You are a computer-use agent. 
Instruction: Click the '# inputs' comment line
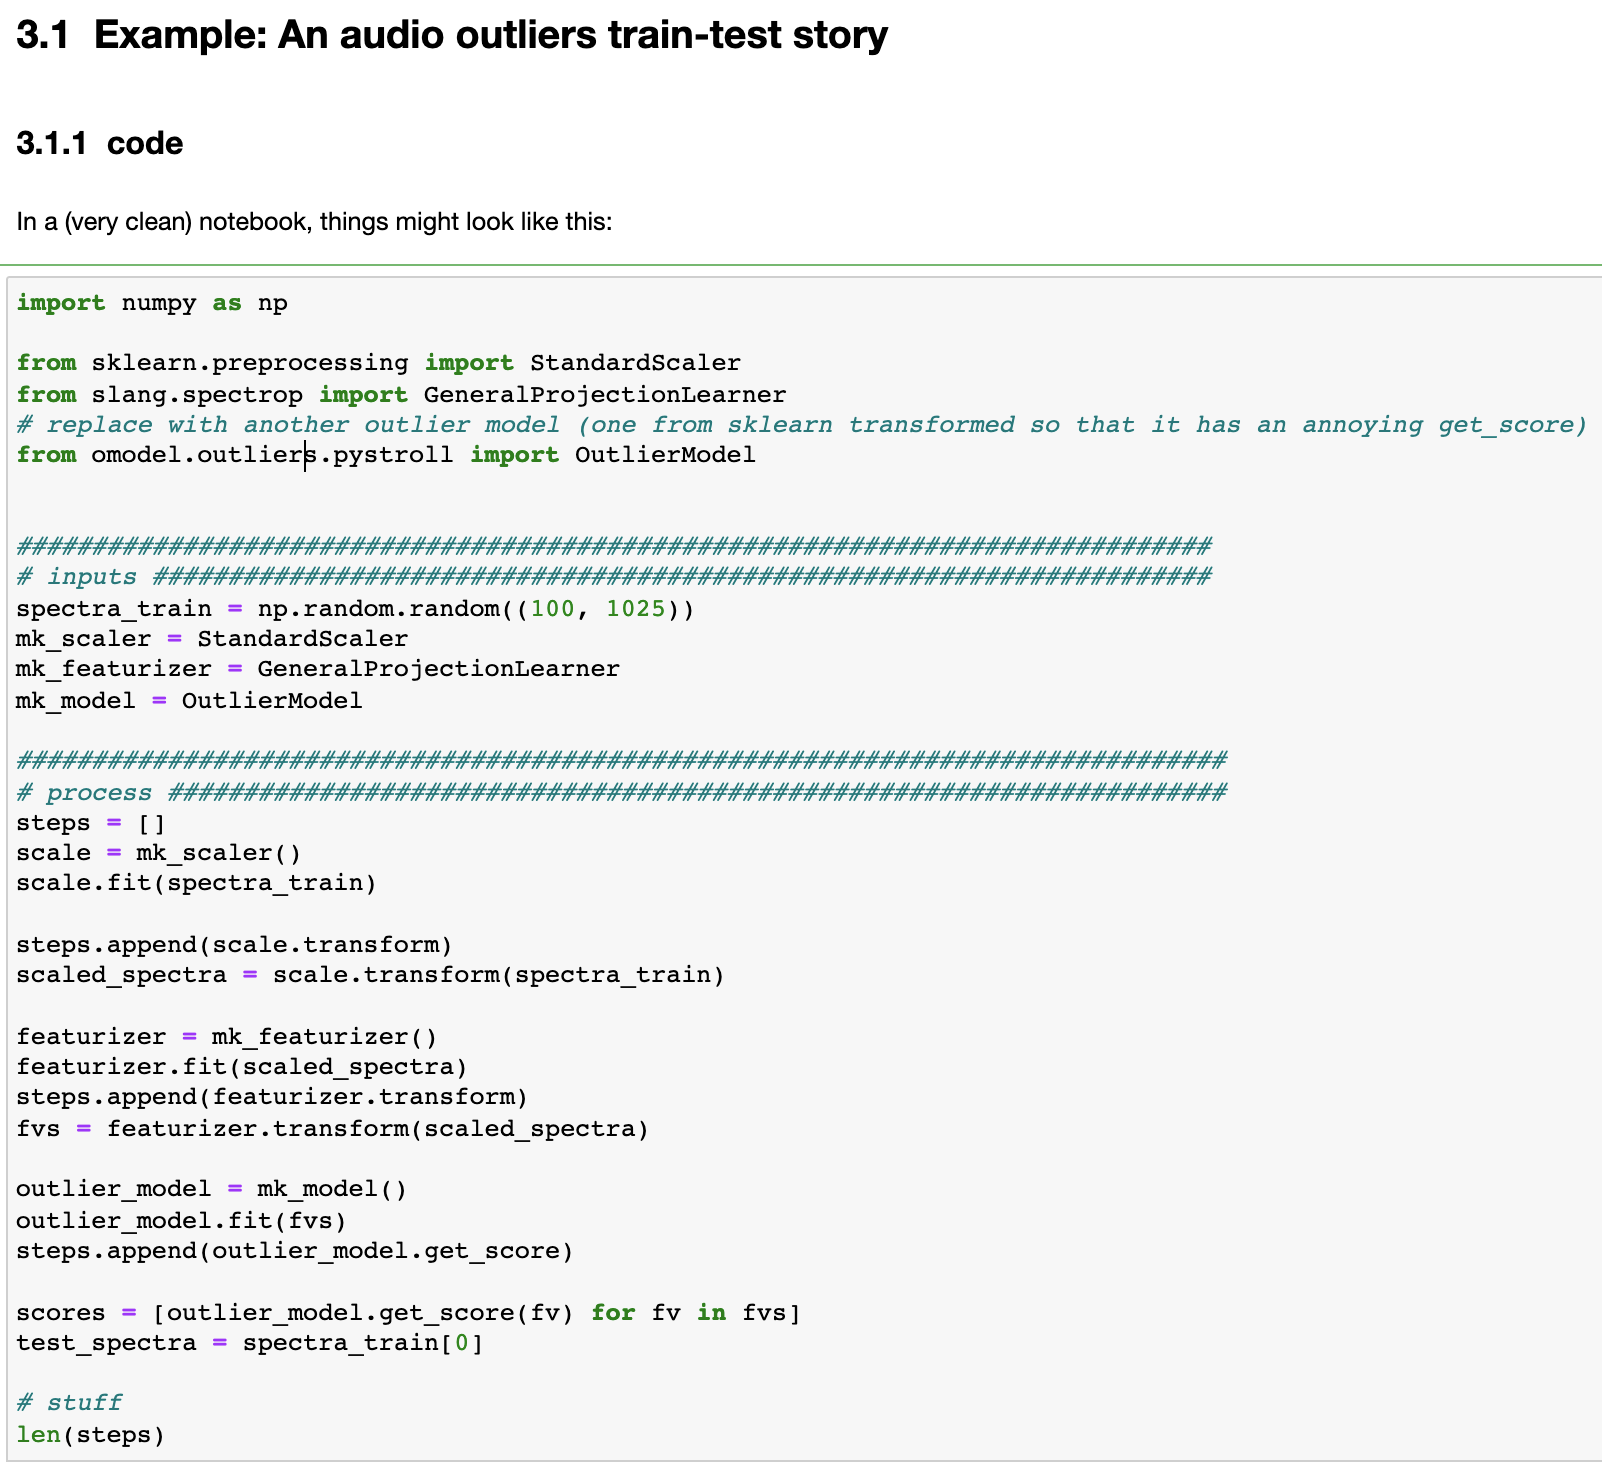(x=614, y=576)
